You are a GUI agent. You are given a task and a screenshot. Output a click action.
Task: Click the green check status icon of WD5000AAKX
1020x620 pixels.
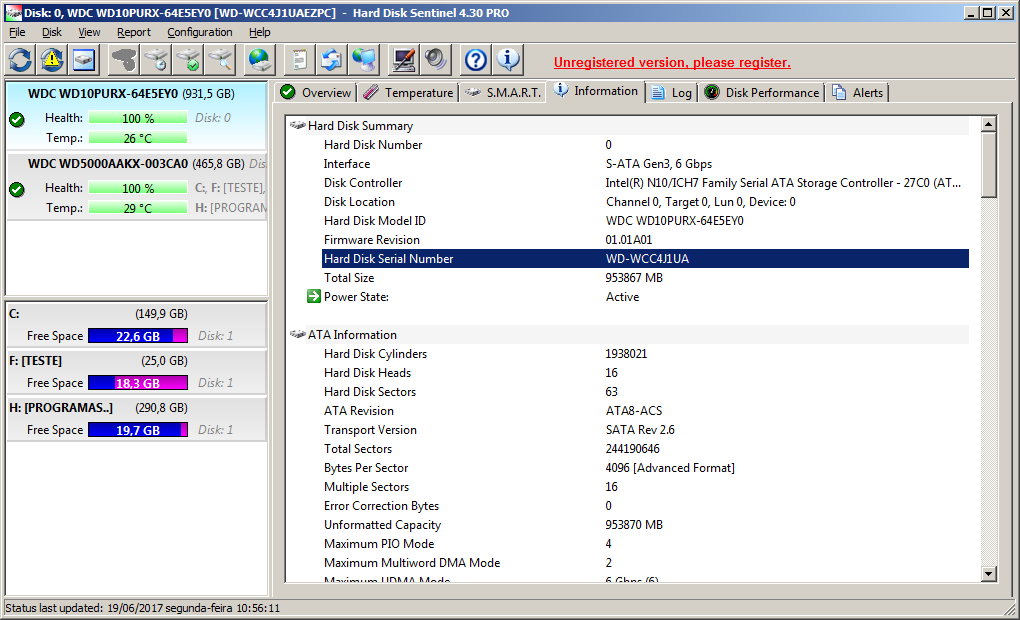click(17, 189)
